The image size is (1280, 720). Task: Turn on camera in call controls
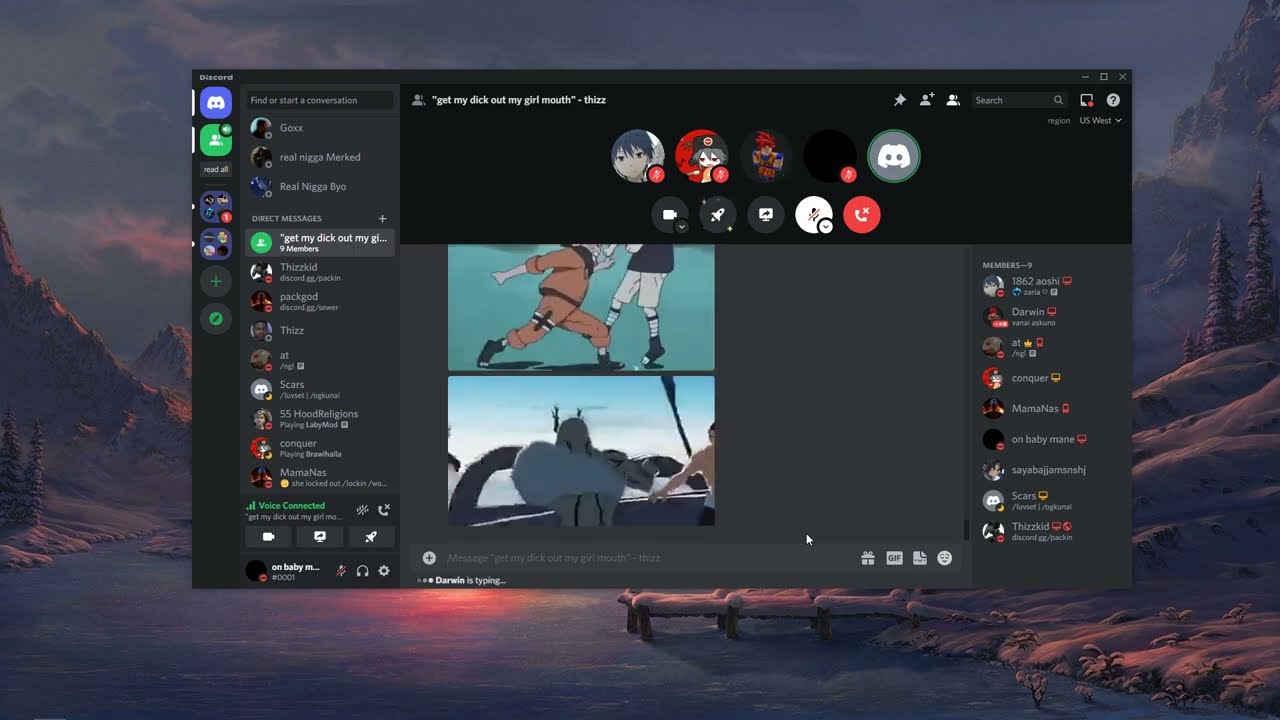pos(670,215)
